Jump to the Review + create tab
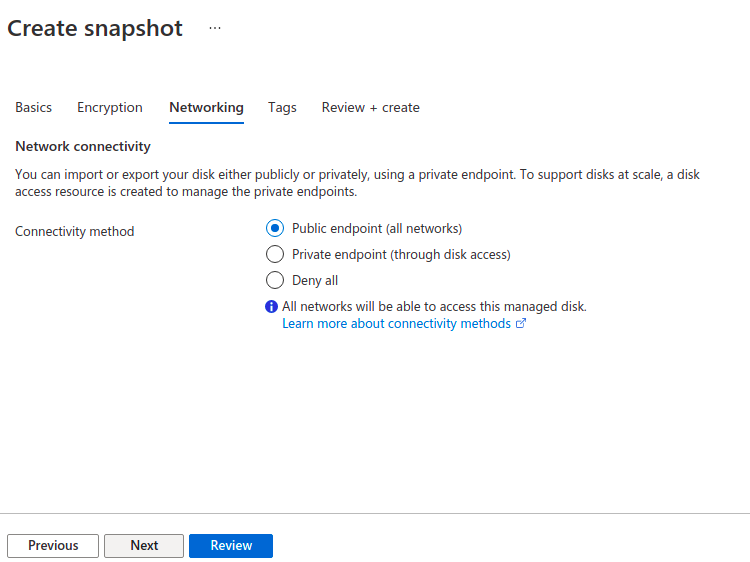Screen dimensions: 750x562 (370, 107)
